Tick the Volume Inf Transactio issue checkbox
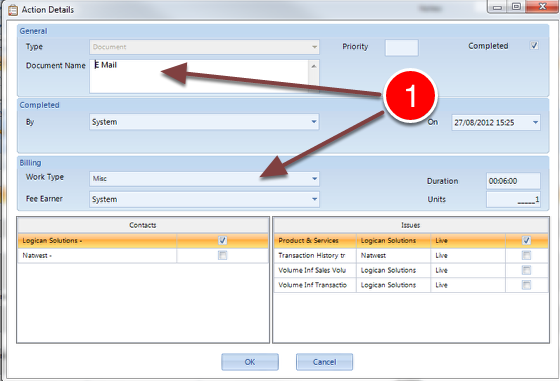The height and width of the screenshot is (381, 560). point(526,285)
